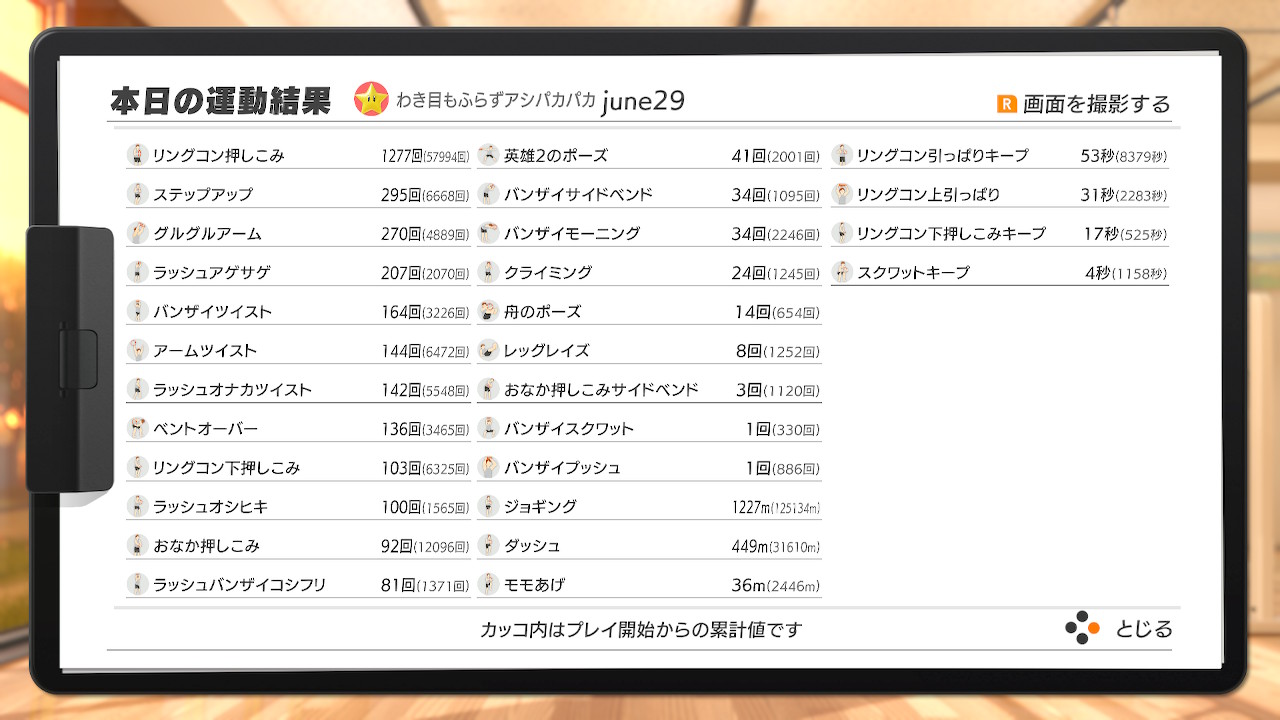This screenshot has width=1280, height=720.
Task: Click 画面を撮影する to take a screenshot
Action: pos(1096,104)
